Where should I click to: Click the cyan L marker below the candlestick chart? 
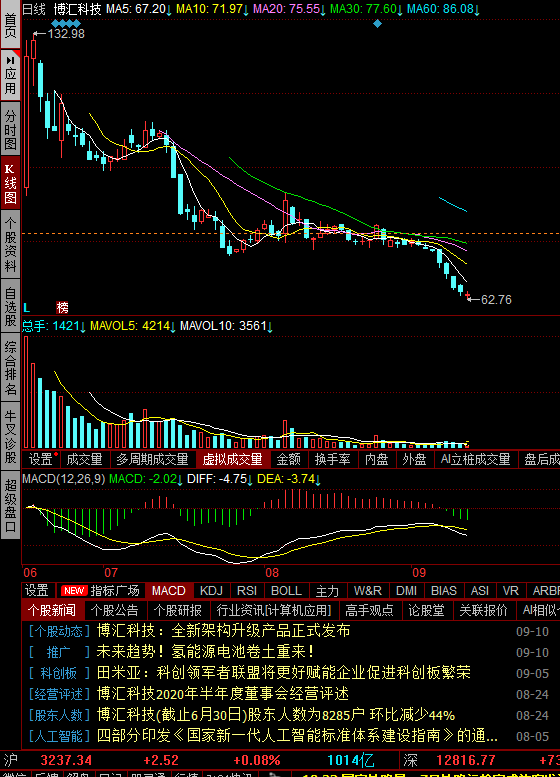click(27, 308)
